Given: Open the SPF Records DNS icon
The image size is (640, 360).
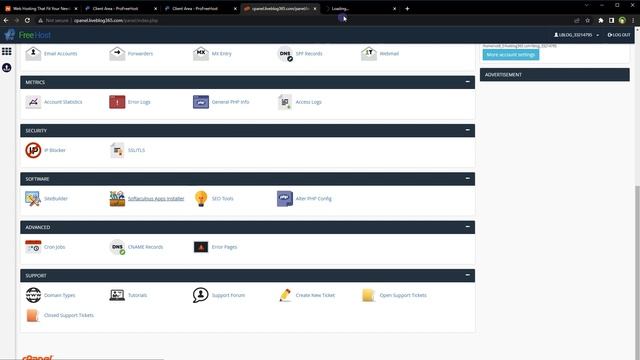Looking at the screenshot, I should pyautogui.click(x=285, y=53).
